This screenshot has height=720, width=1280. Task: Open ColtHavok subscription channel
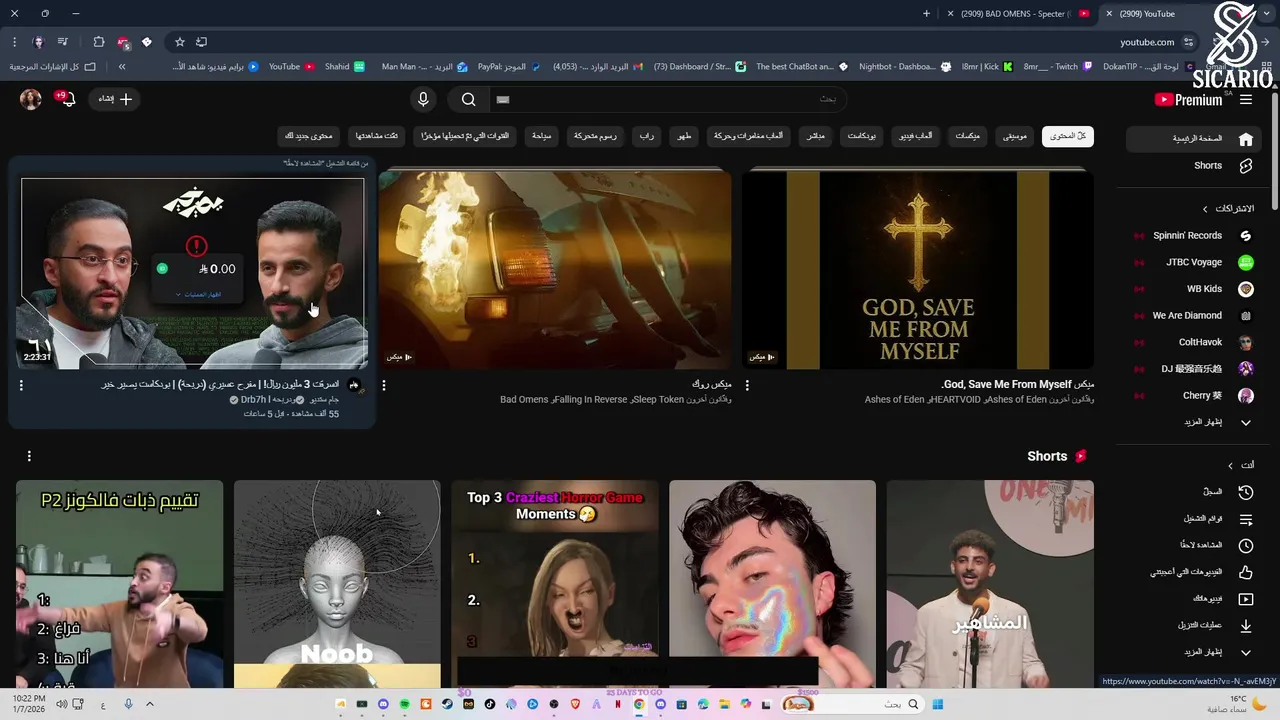coord(1191,342)
